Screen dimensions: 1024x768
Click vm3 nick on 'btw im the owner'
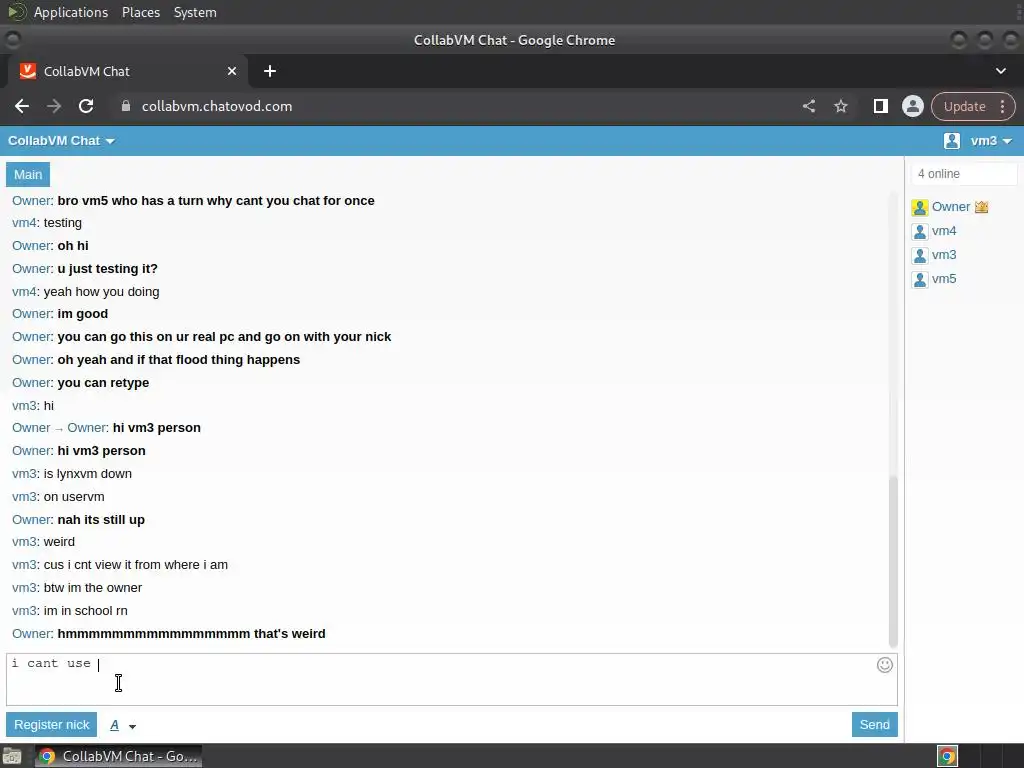pos(24,588)
